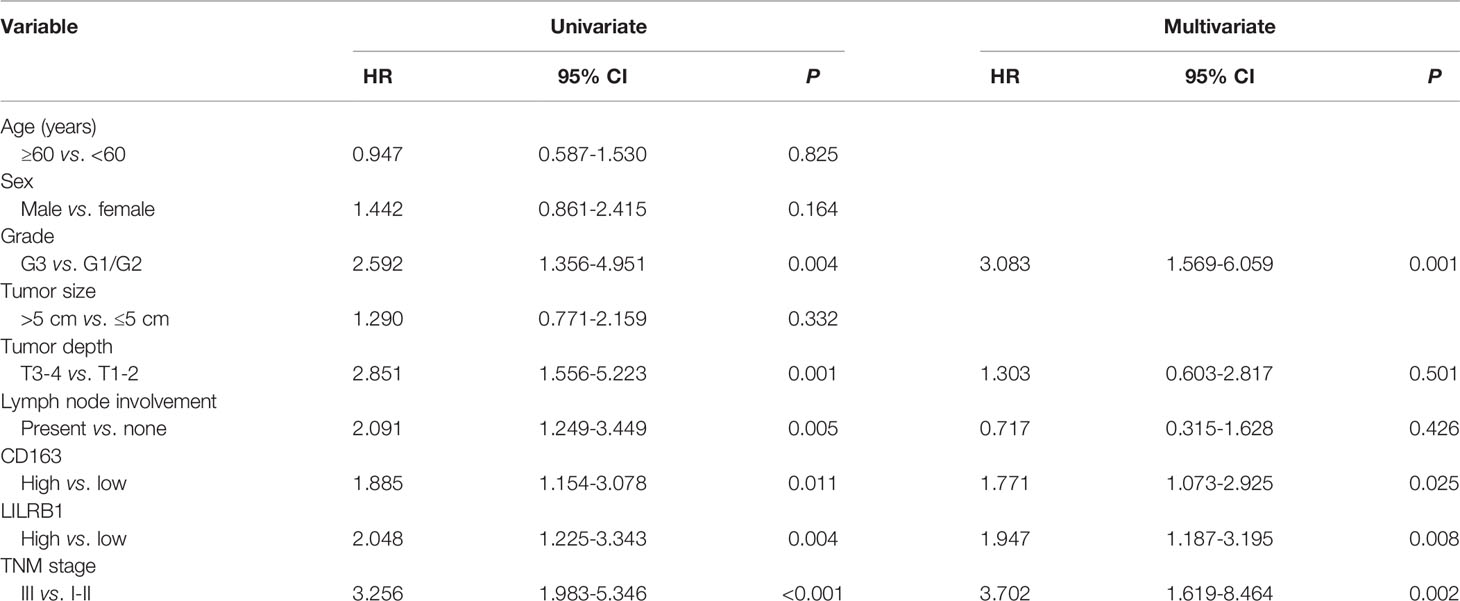Select the univariate P value <0.001

pyautogui.click(x=812, y=594)
